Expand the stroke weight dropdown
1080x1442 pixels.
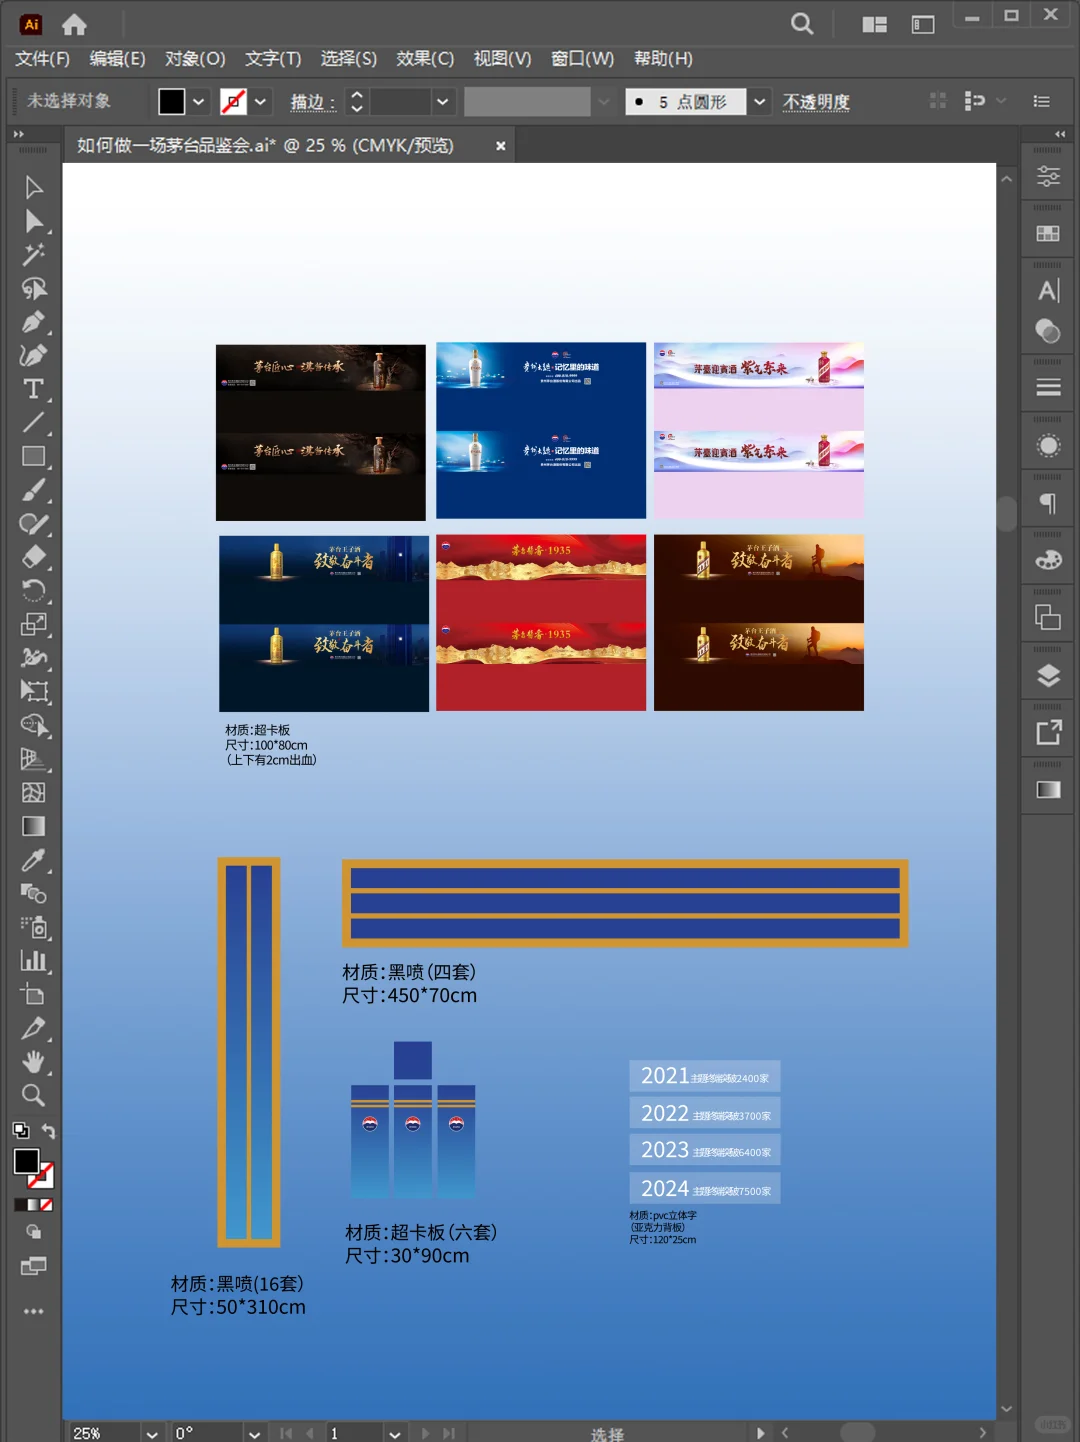442,101
